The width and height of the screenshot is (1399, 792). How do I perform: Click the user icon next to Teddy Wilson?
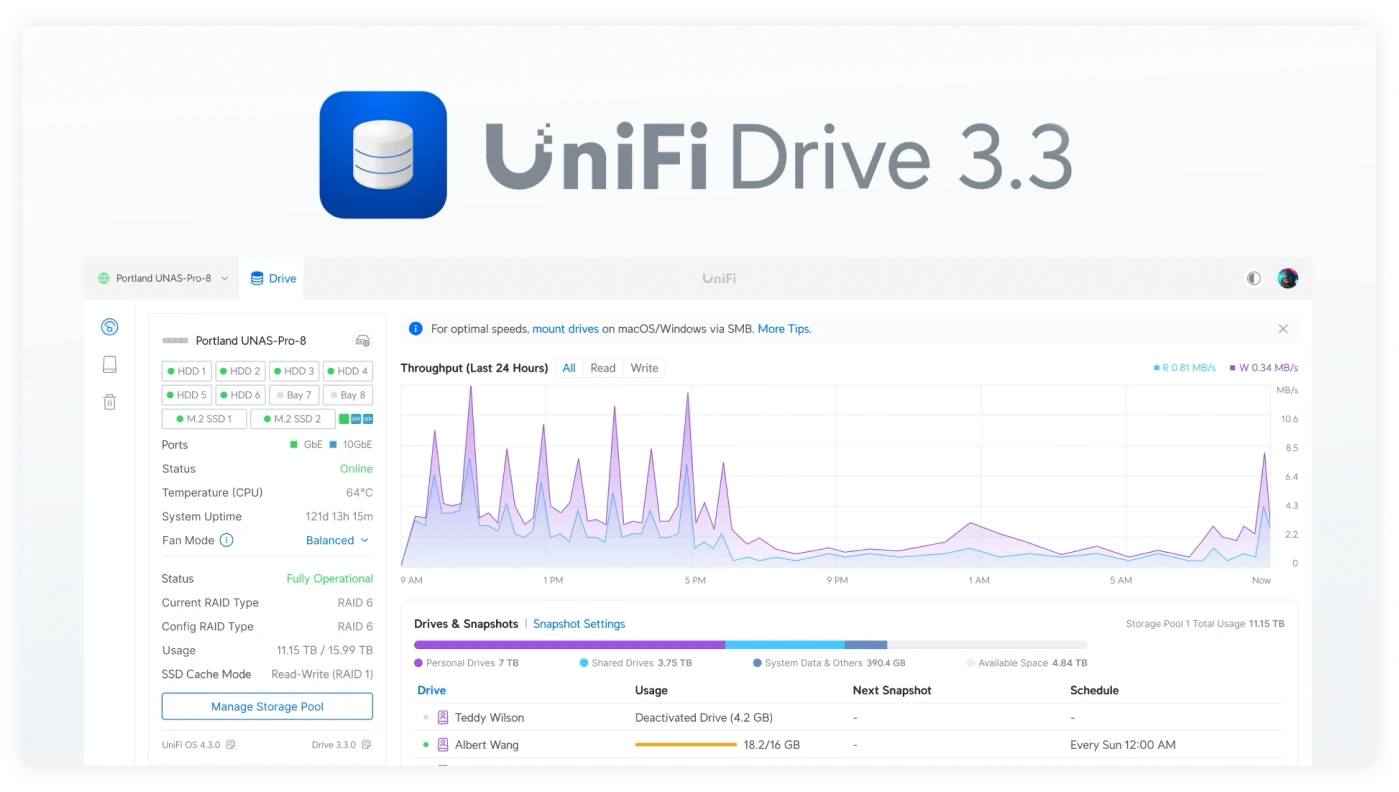(443, 717)
